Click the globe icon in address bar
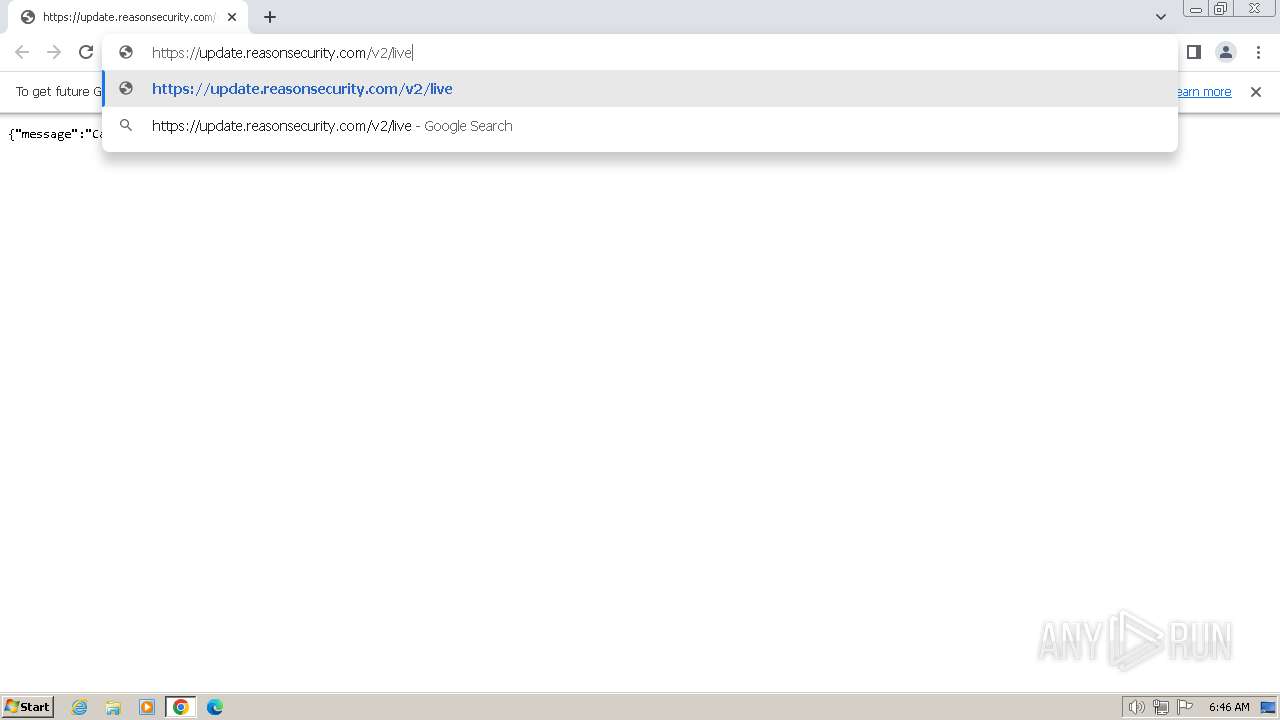 pos(126,52)
